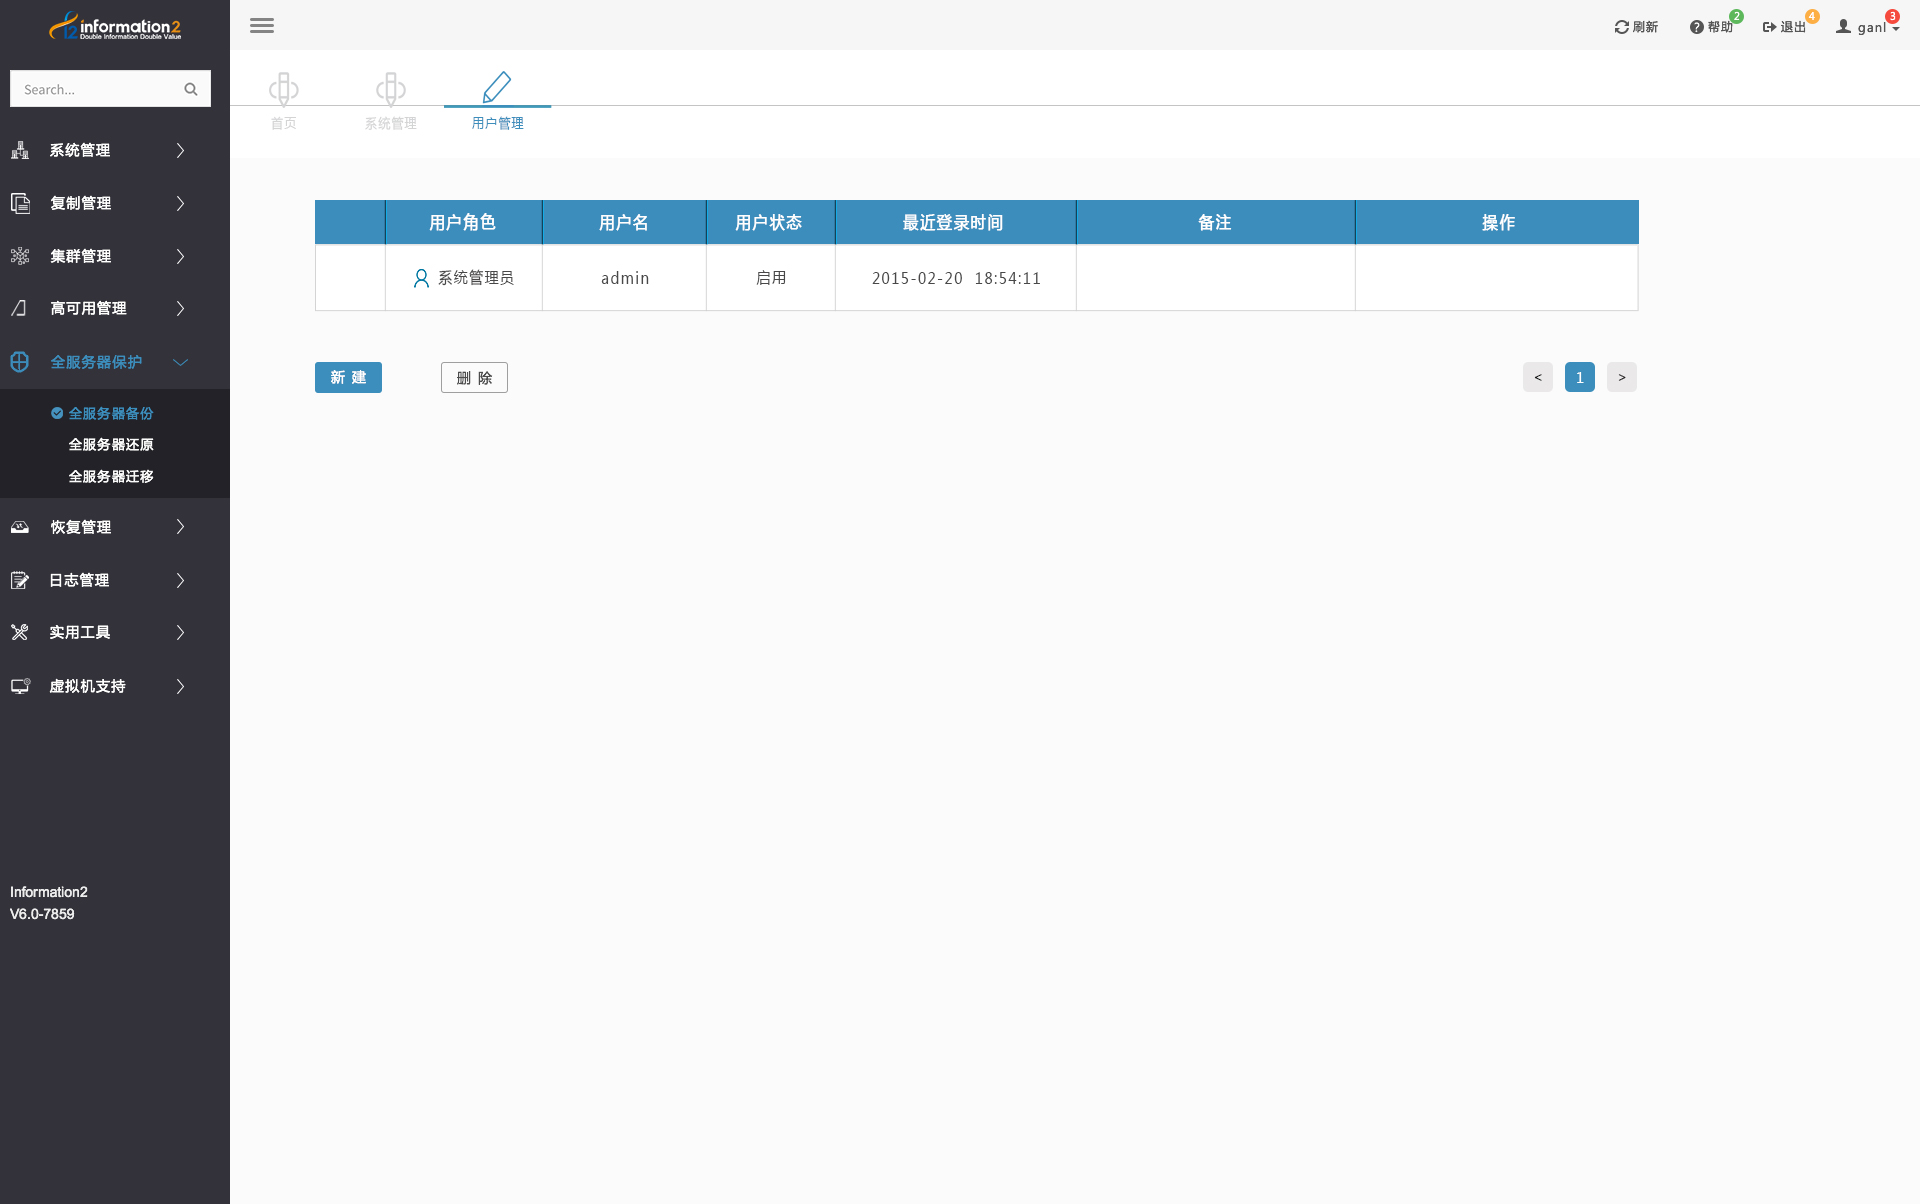Expand the 复制管理 chevron

181,203
